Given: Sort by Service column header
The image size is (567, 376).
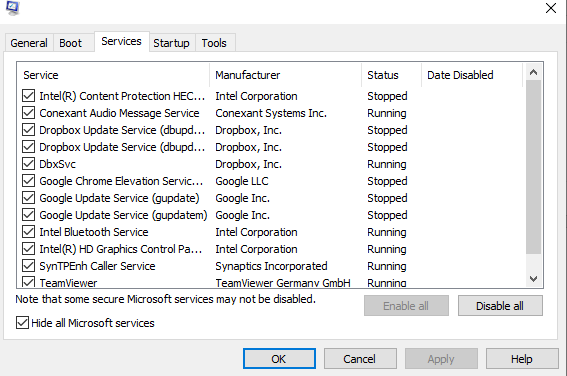Looking at the screenshot, I should tap(113, 75).
